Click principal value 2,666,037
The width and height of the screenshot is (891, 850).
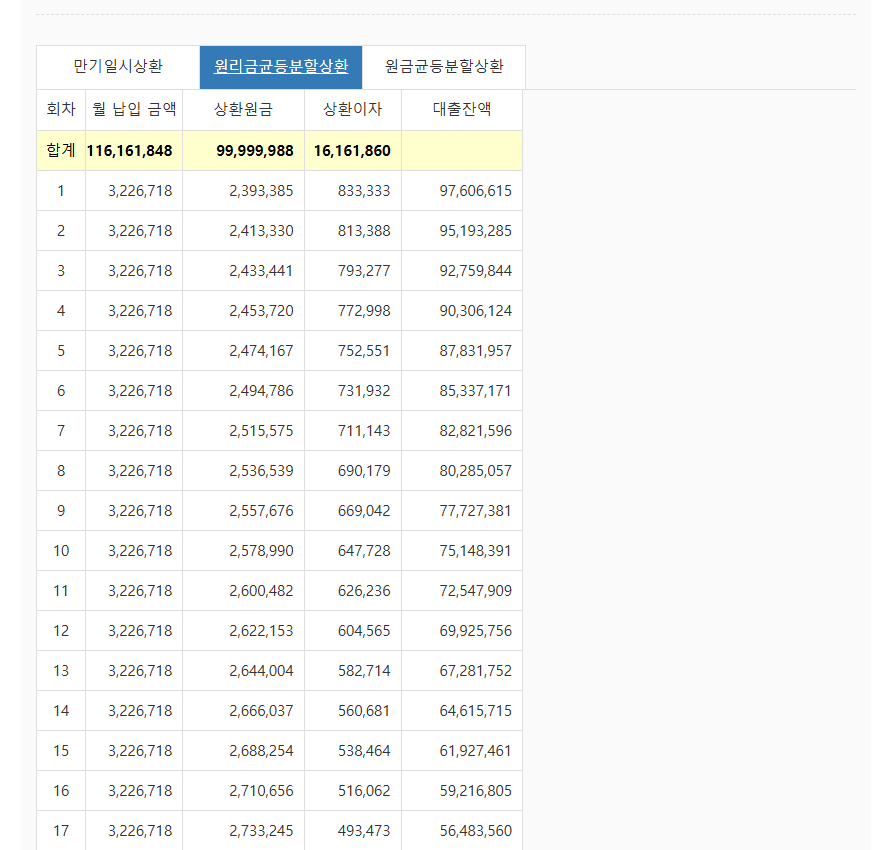pos(261,711)
